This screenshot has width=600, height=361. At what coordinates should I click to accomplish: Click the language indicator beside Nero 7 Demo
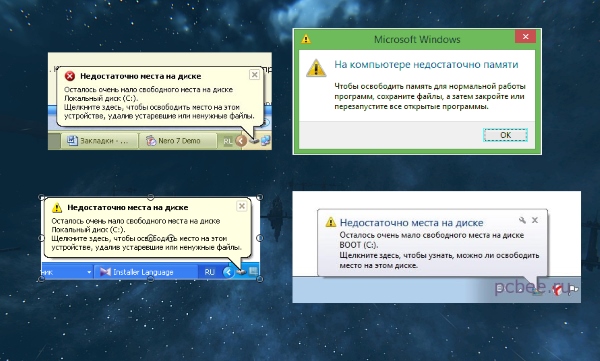click(227, 141)
